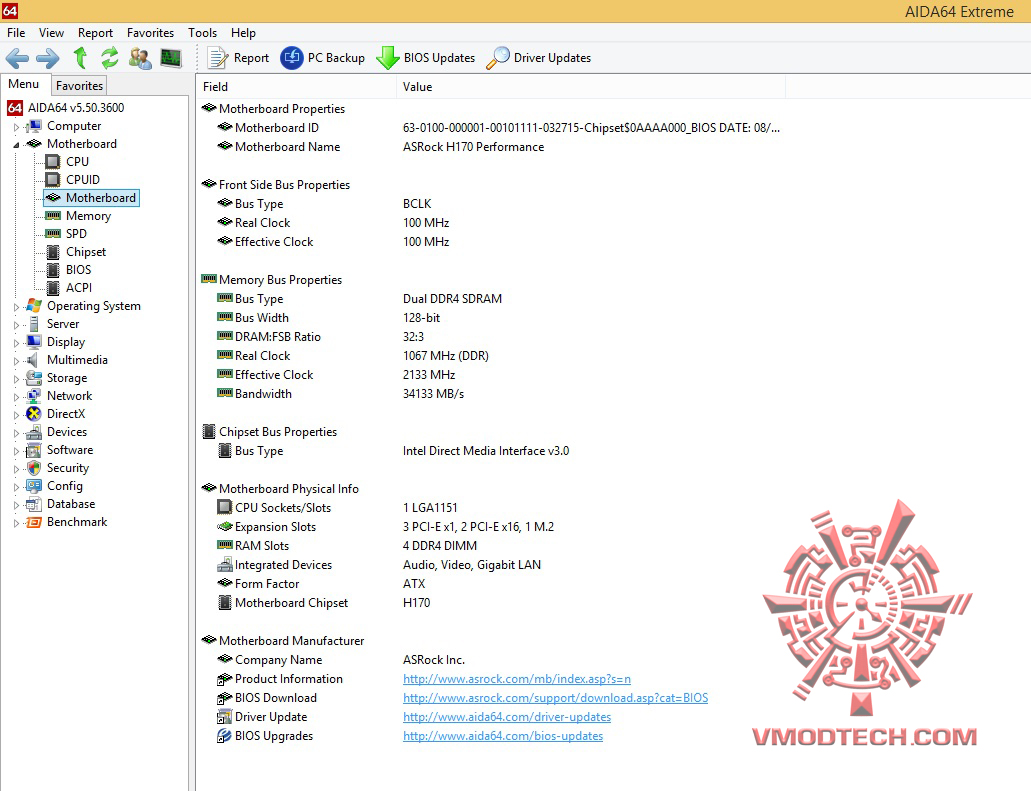Click the Forward navigation arrow
The height and width of the screenshot is (791, 1031).
[47, 59]
